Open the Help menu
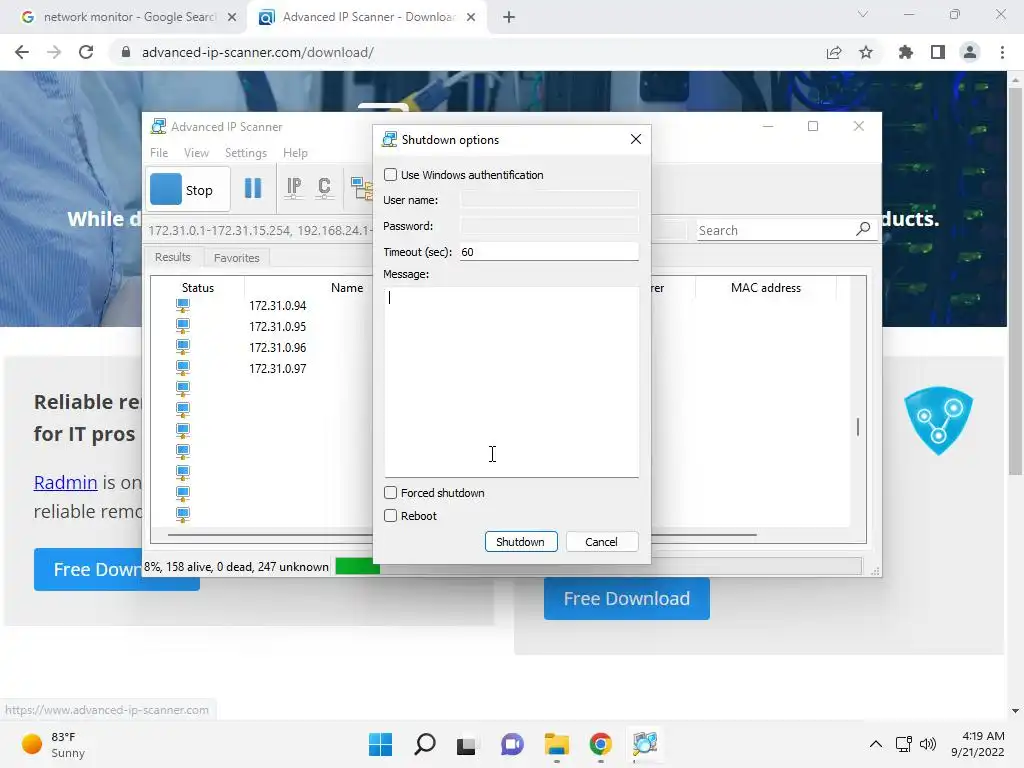The height and width of the screenshot is (768, 1024). 295,153
